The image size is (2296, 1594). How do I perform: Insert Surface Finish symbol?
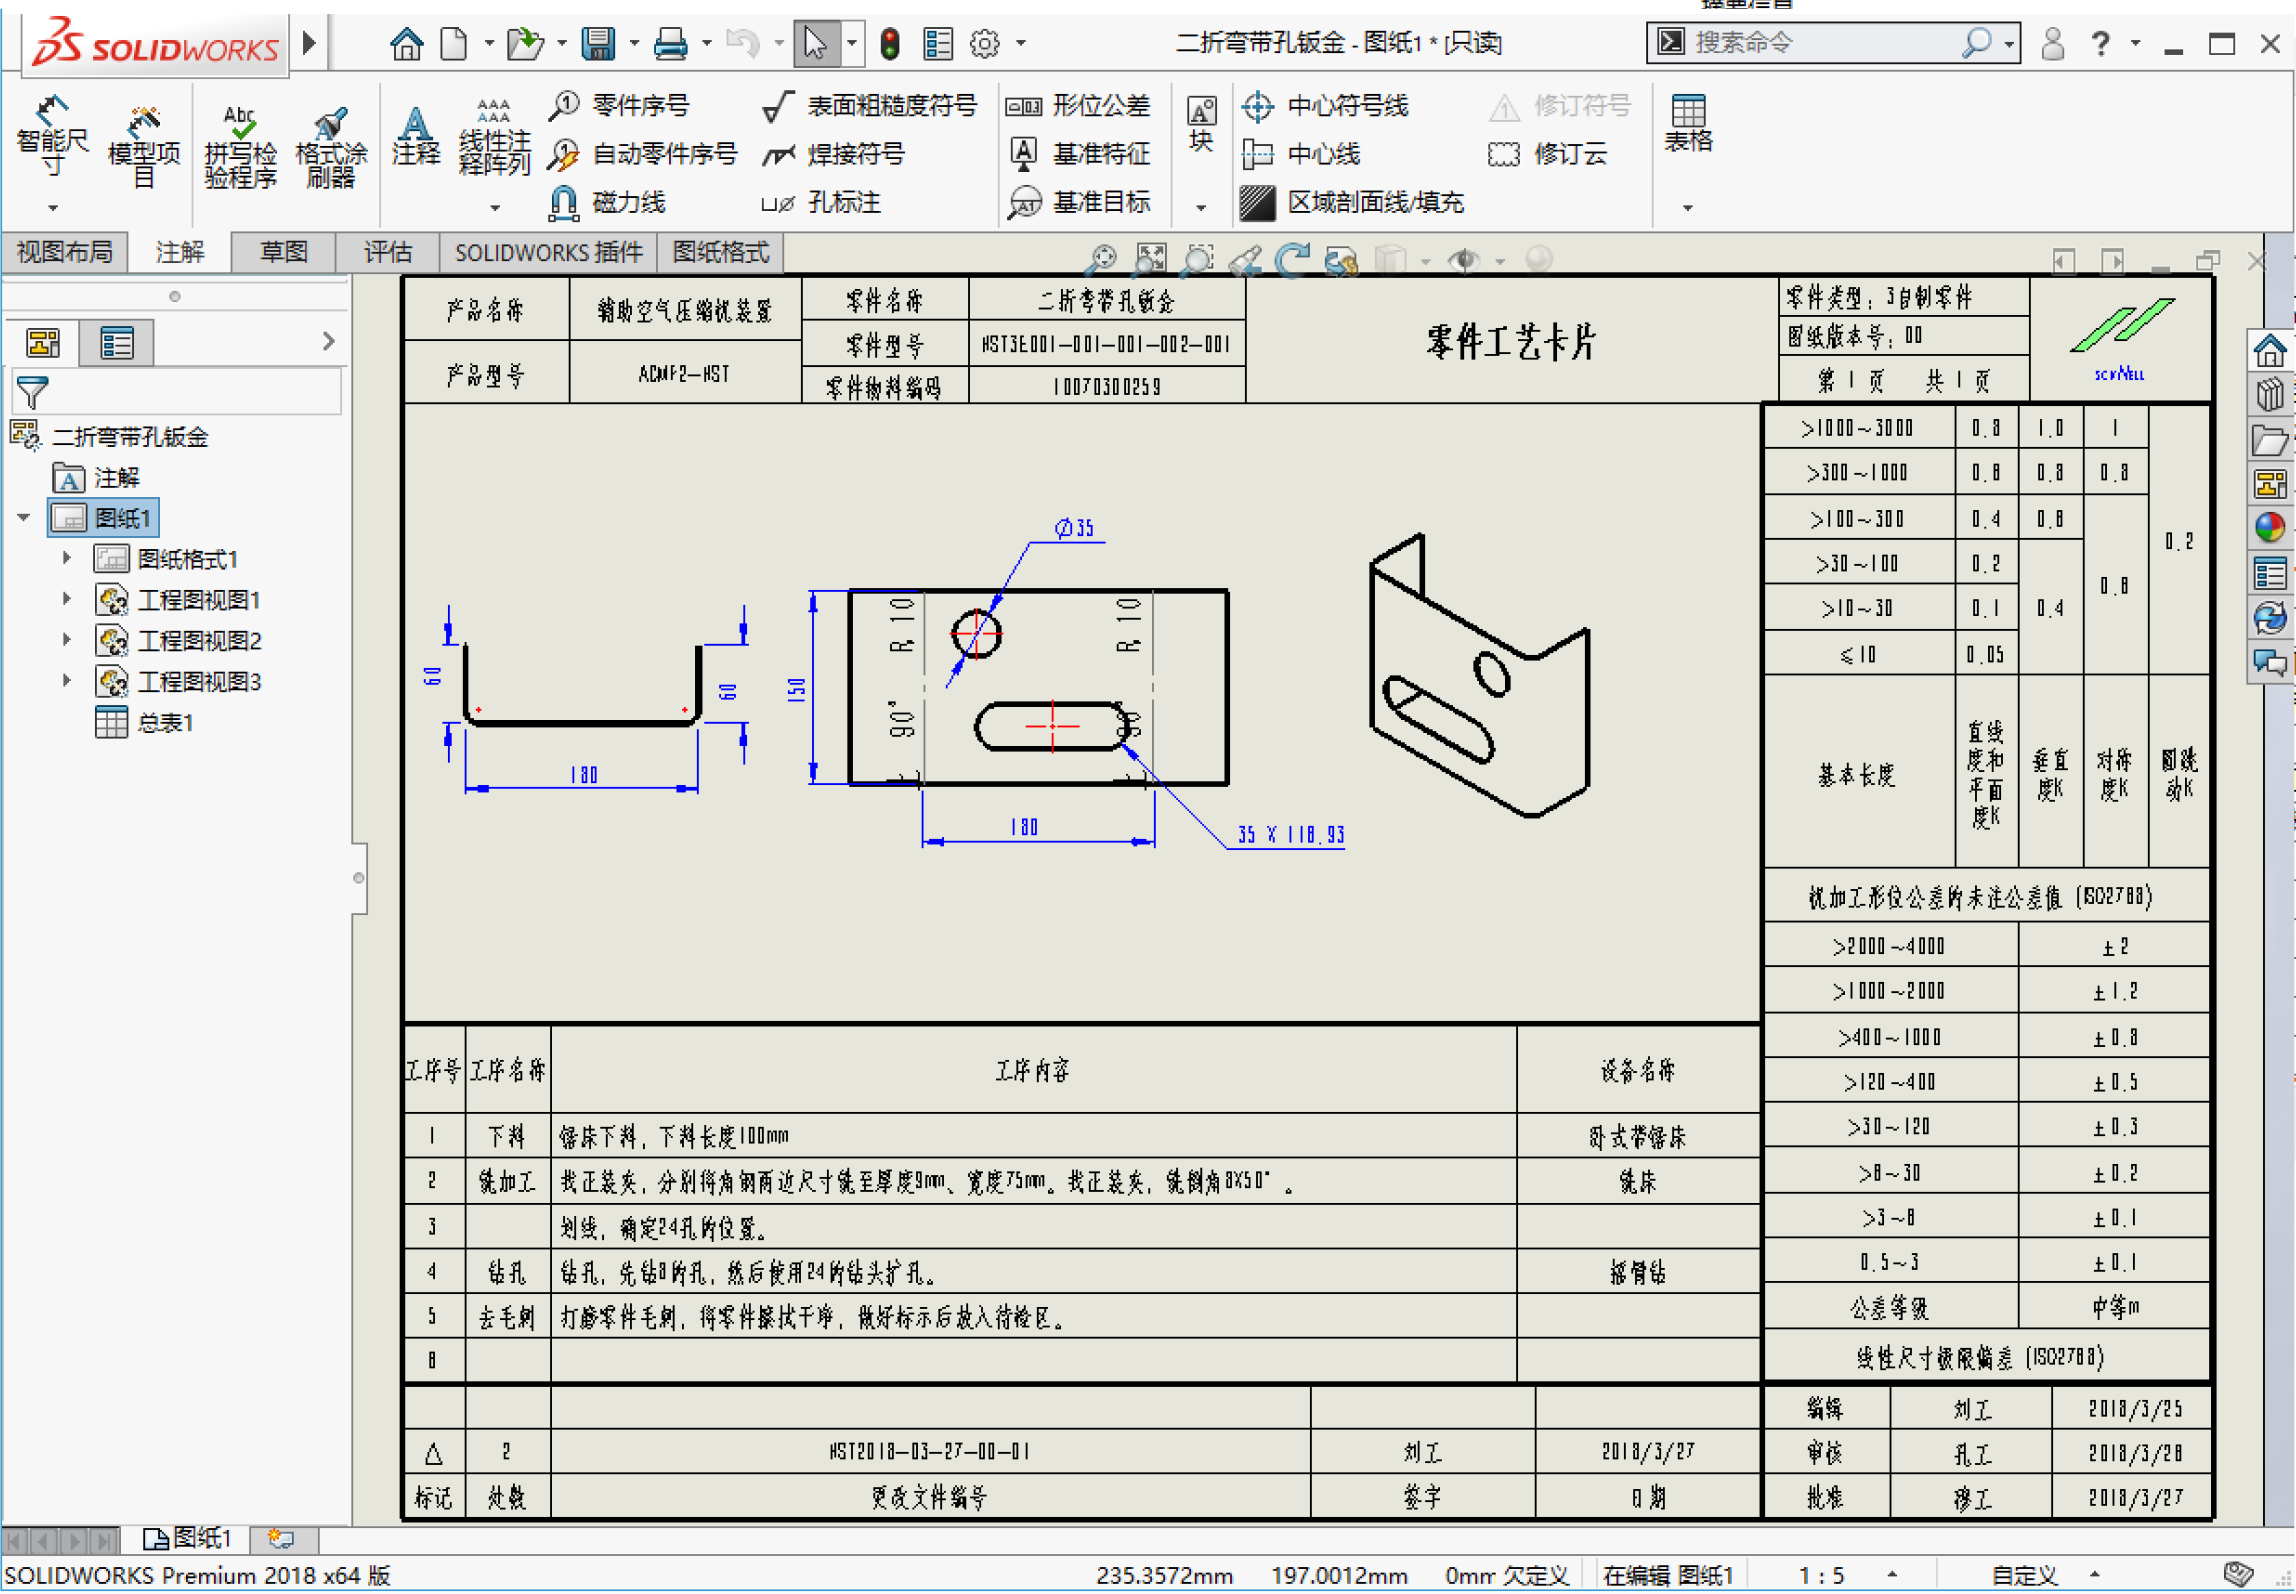point(869,105)
